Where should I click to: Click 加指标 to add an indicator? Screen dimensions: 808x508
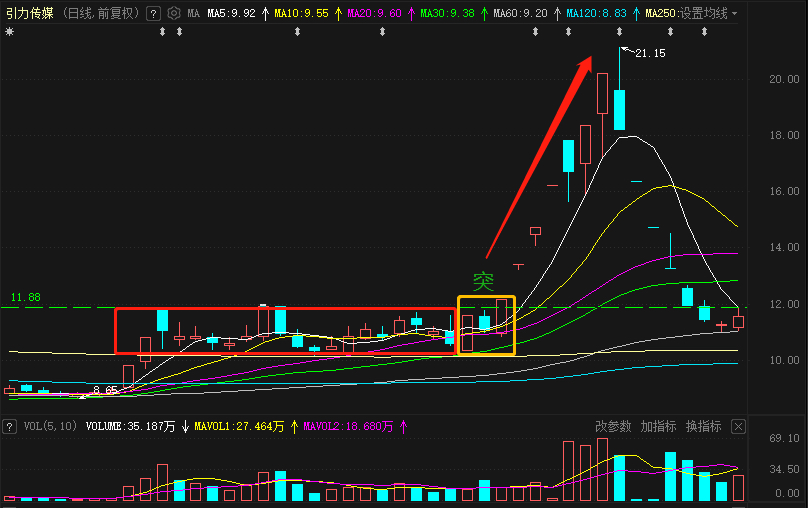coord(658,426)
